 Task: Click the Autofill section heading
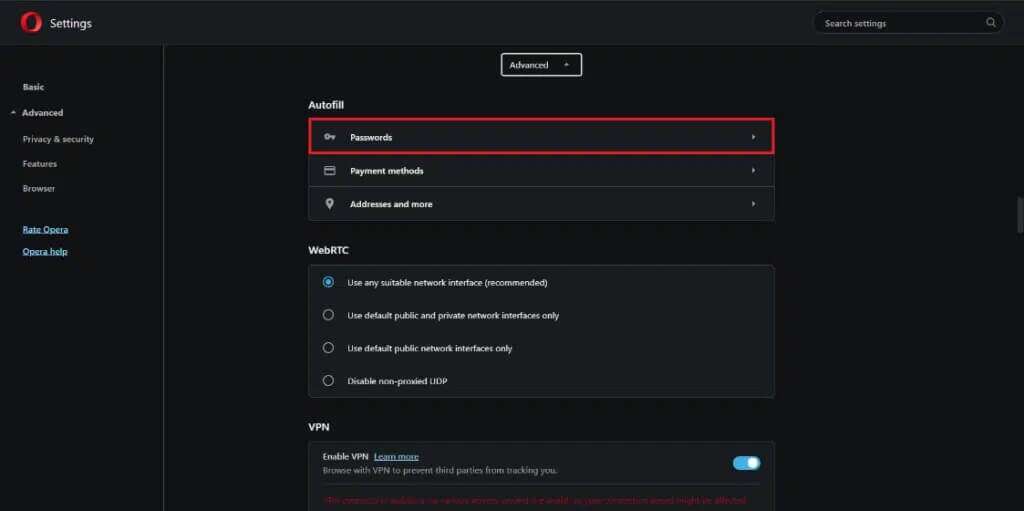[326, 105]
